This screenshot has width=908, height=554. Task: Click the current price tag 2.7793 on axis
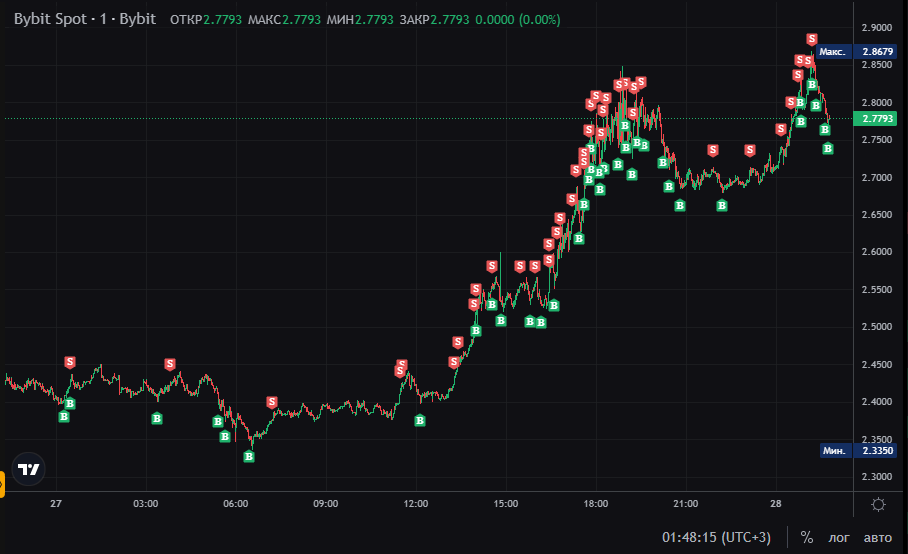[x=876, y=119]
